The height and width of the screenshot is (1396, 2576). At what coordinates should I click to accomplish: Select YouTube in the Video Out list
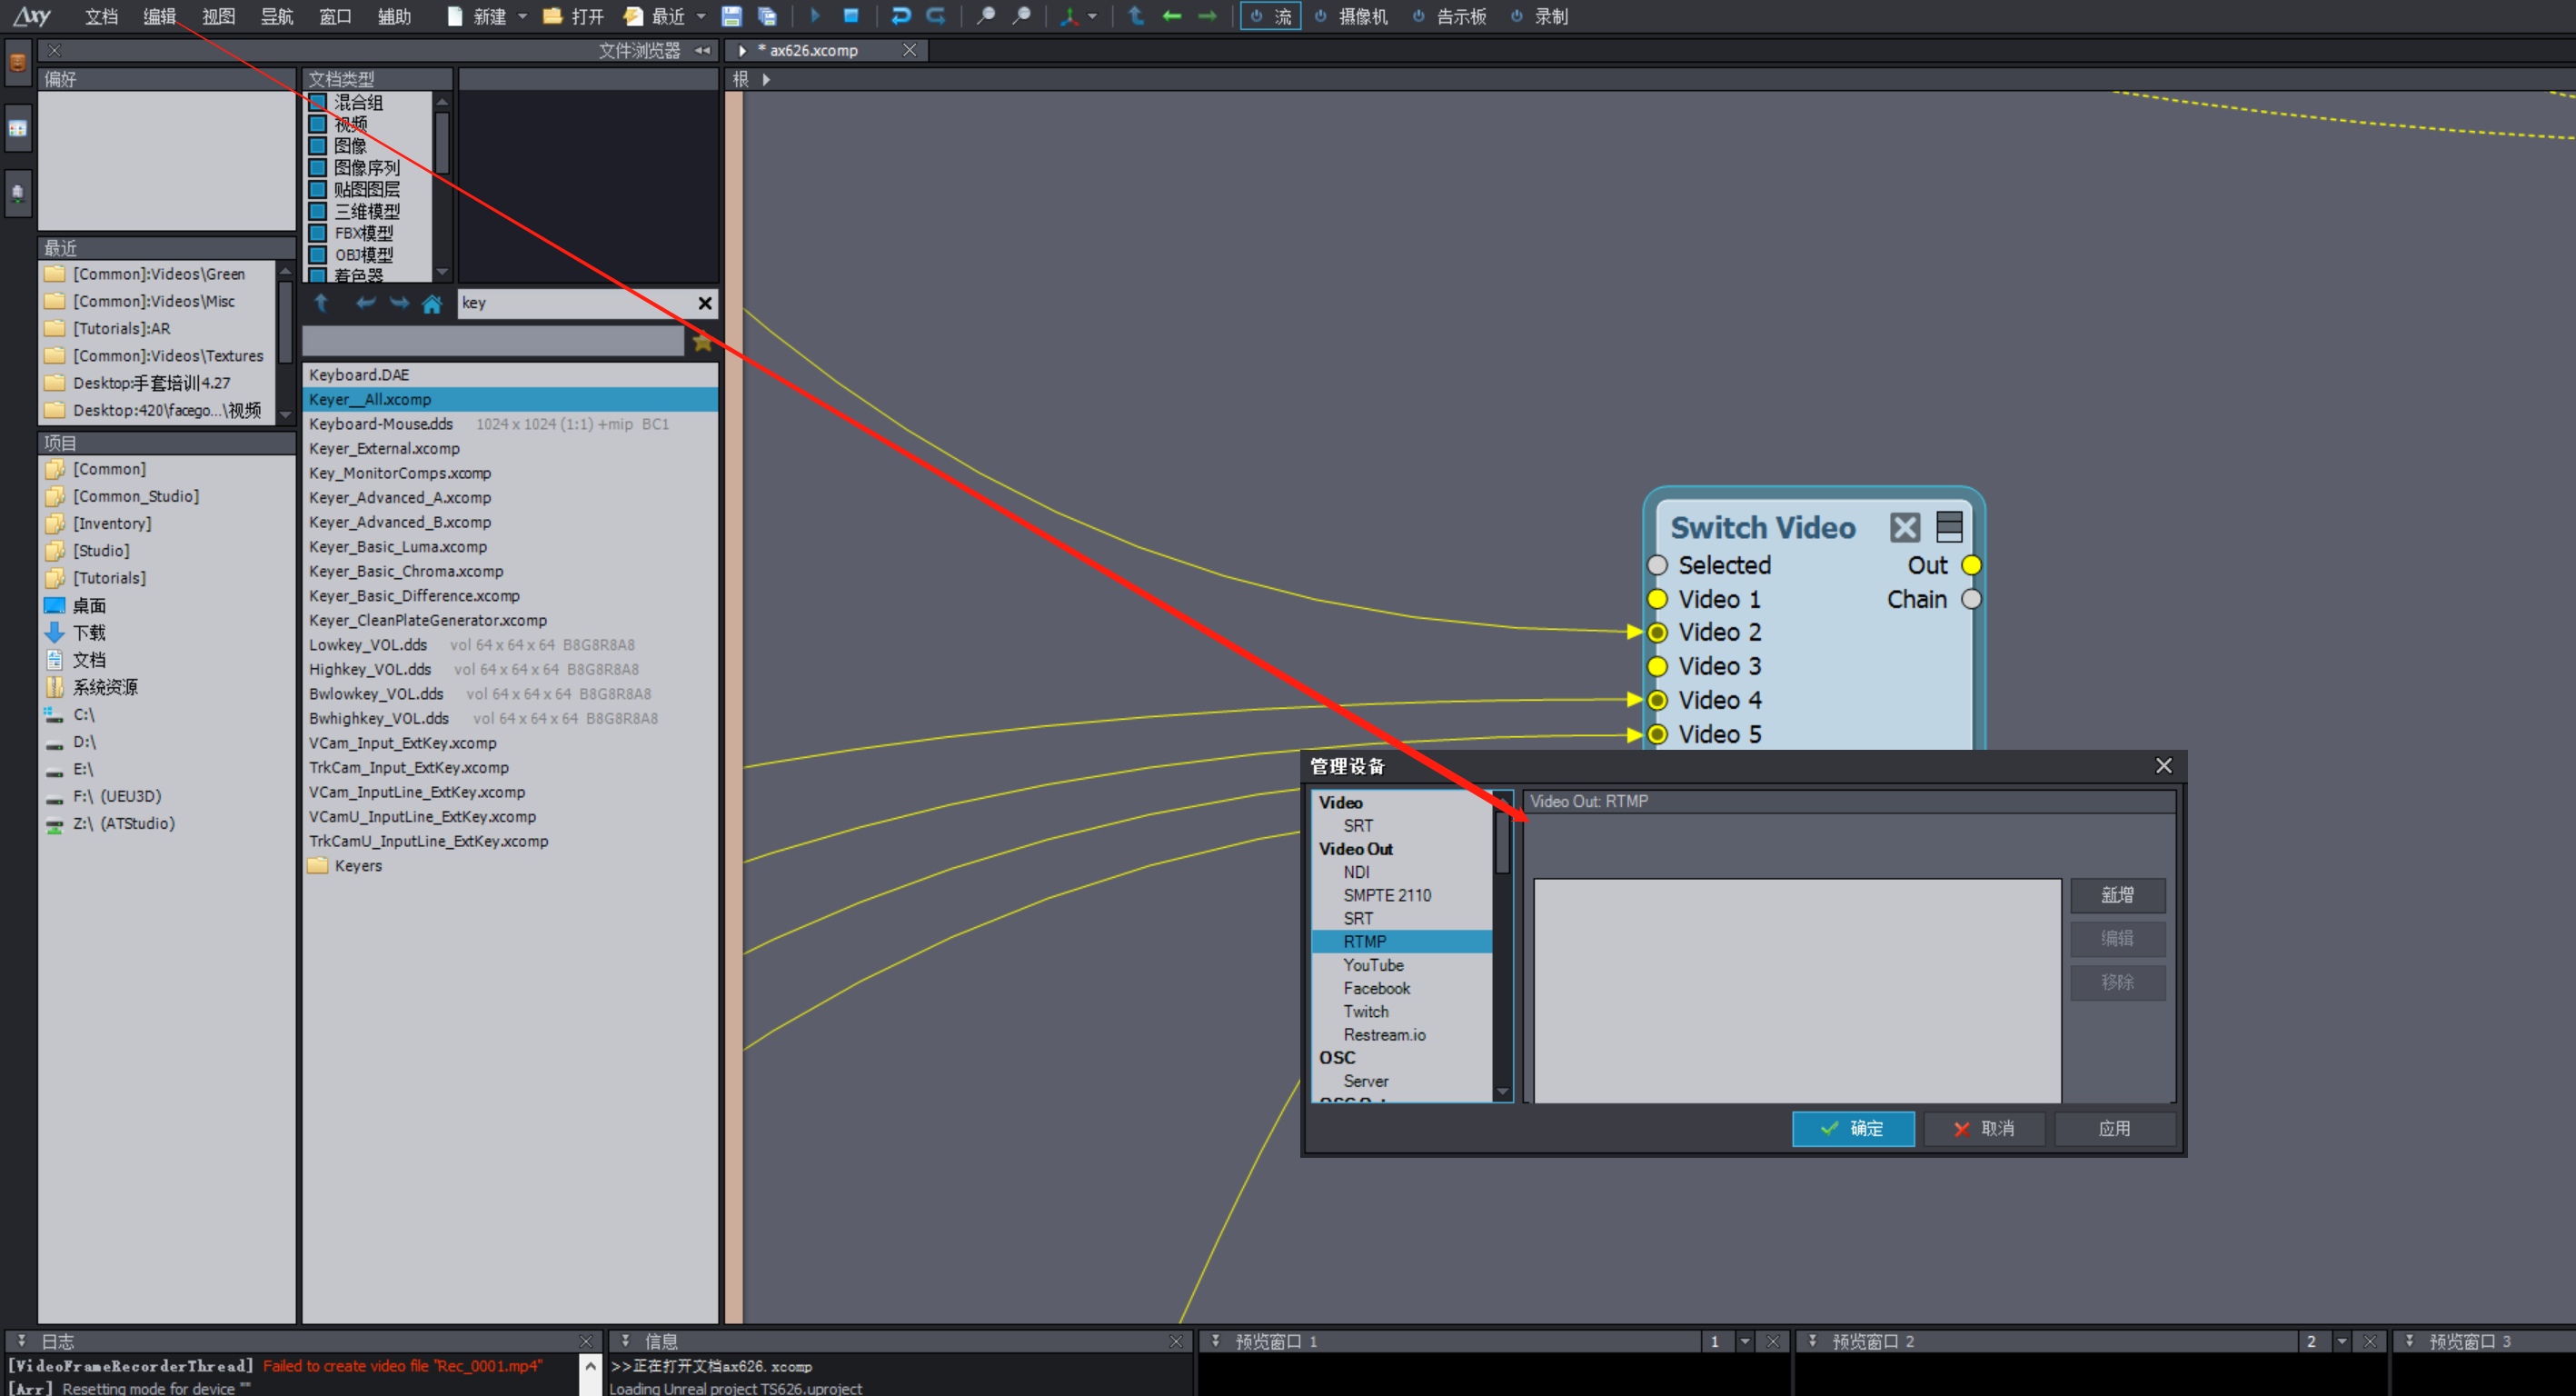click(x=1373, y=965)
